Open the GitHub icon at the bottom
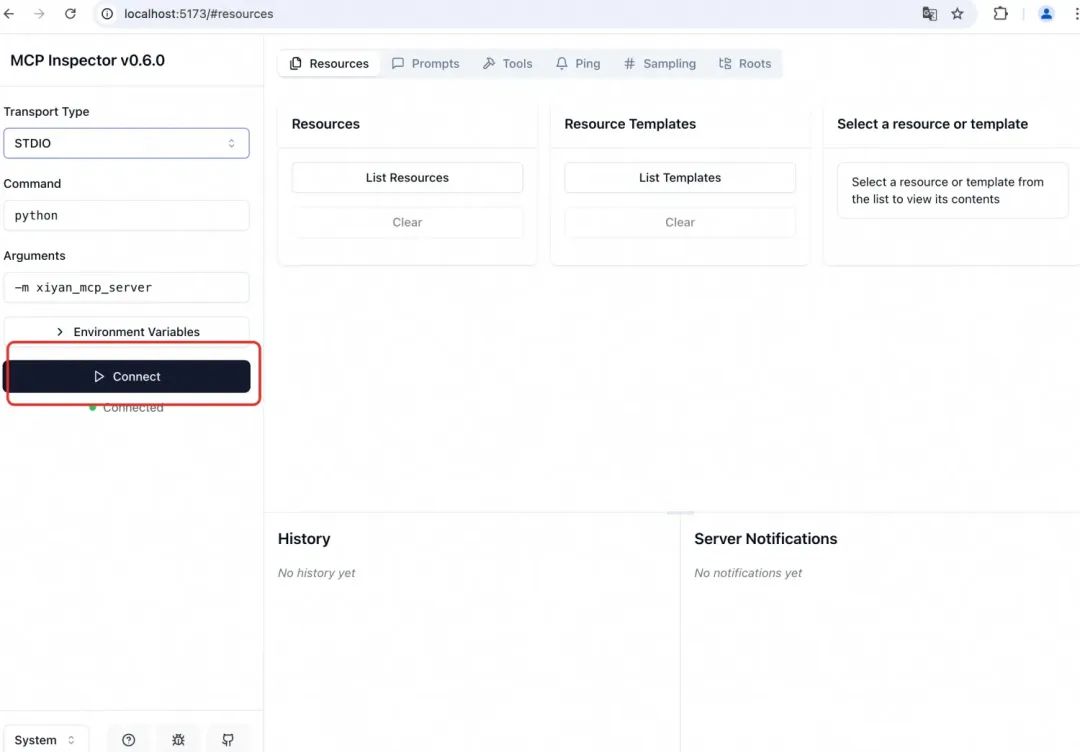Viewport: 1080px width, 752px height. (228, 739)
